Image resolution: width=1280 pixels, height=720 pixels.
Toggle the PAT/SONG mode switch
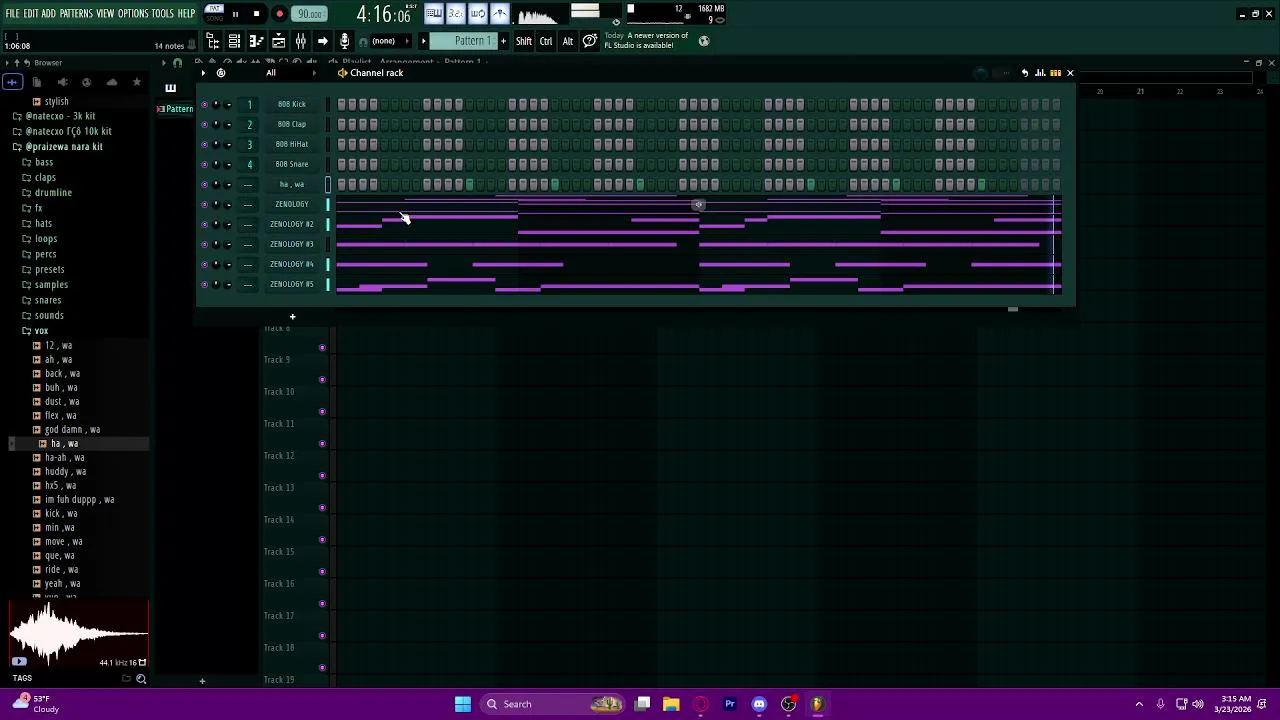(214, 14)
